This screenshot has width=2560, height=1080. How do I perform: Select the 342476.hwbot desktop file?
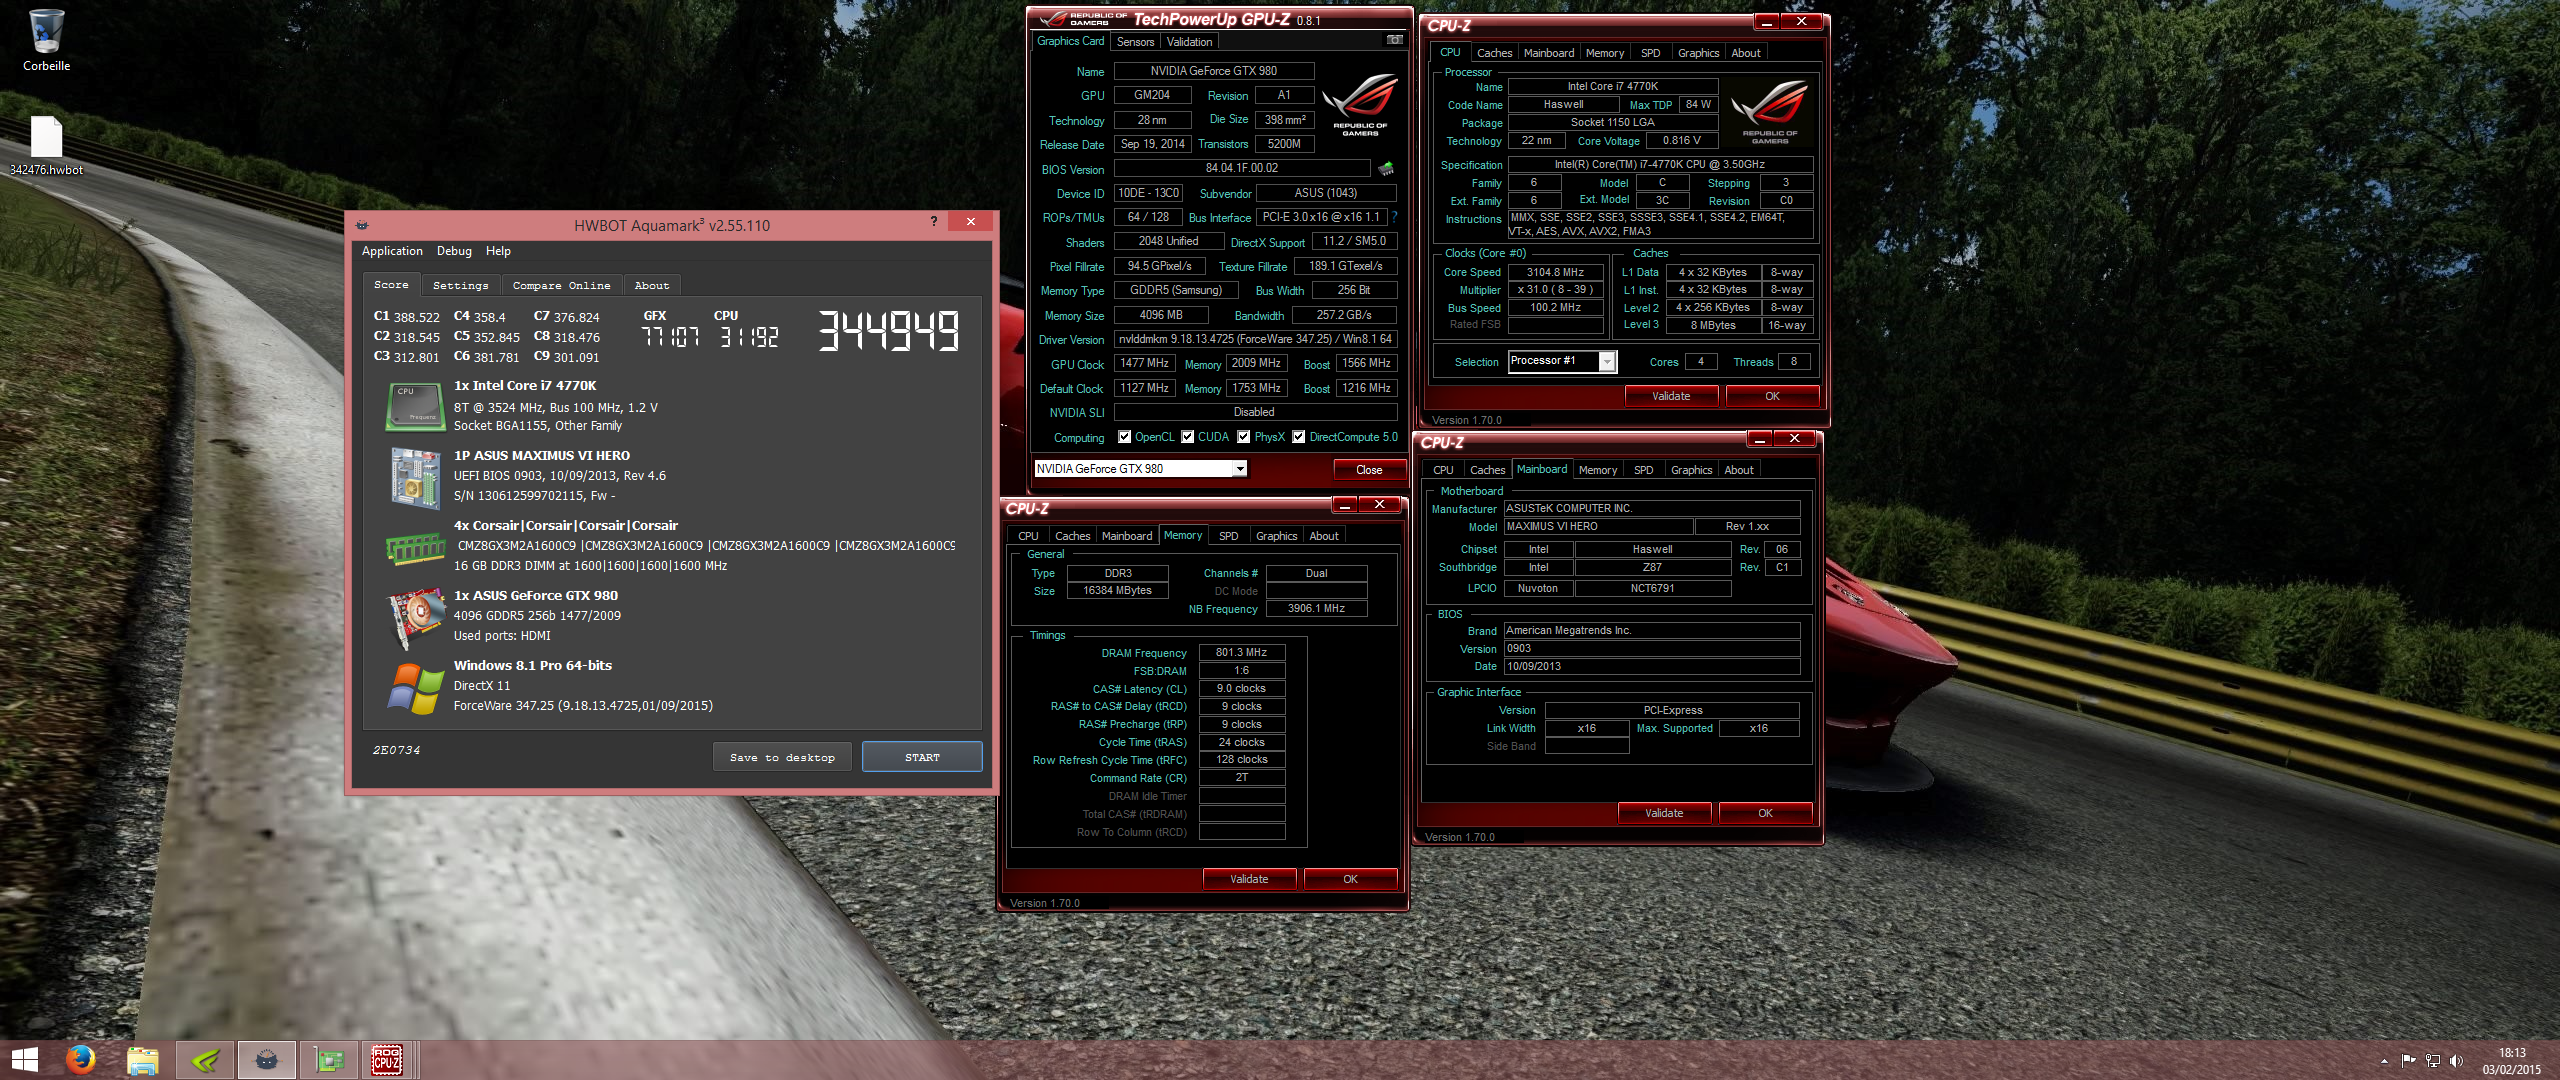coord(46,146)
